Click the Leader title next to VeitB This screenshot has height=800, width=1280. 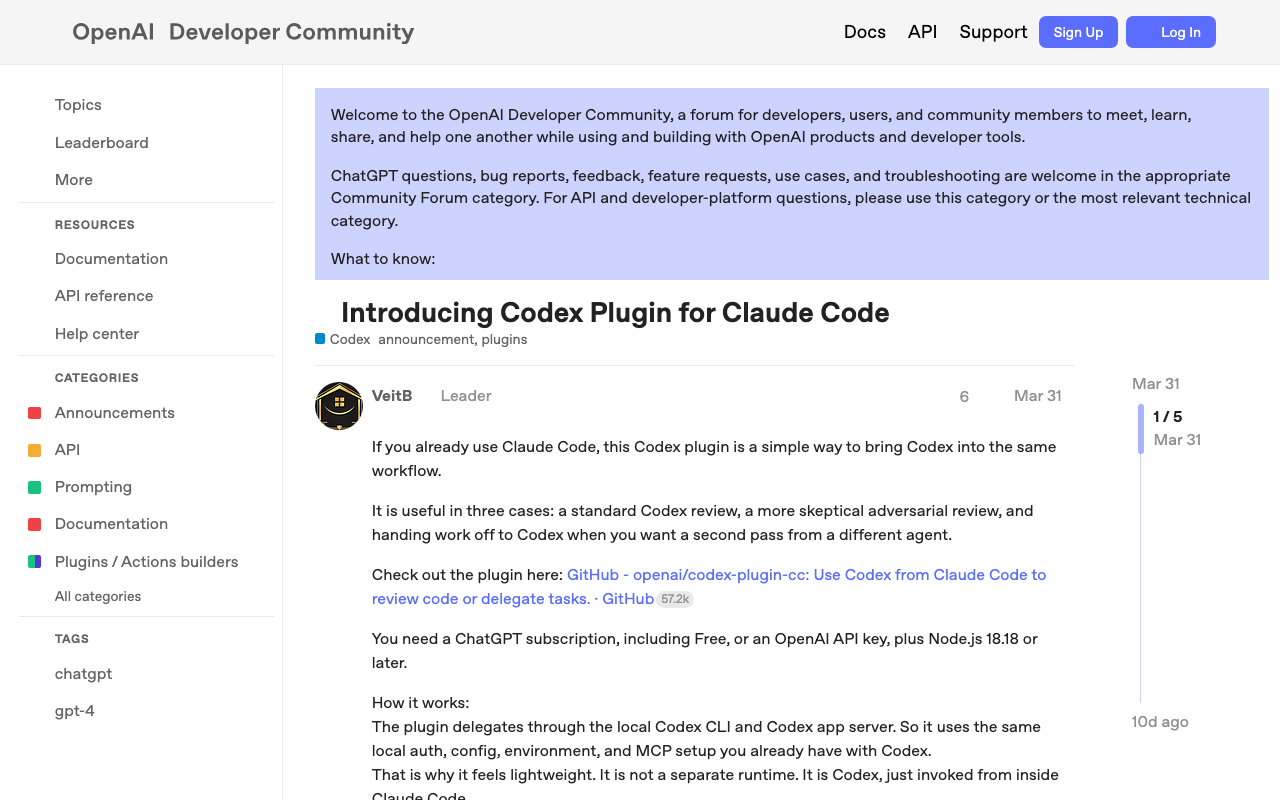click(466, 396)
